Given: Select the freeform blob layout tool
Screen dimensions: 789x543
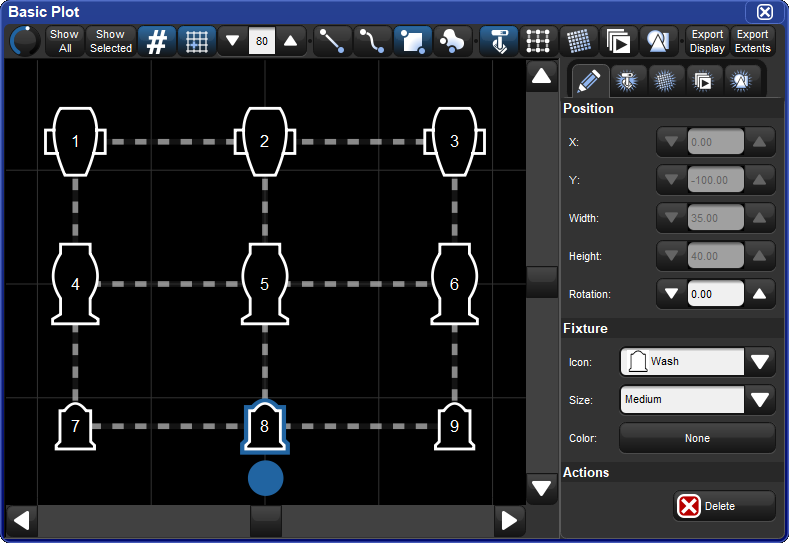Looking at the screenshot, I should 452,41.
